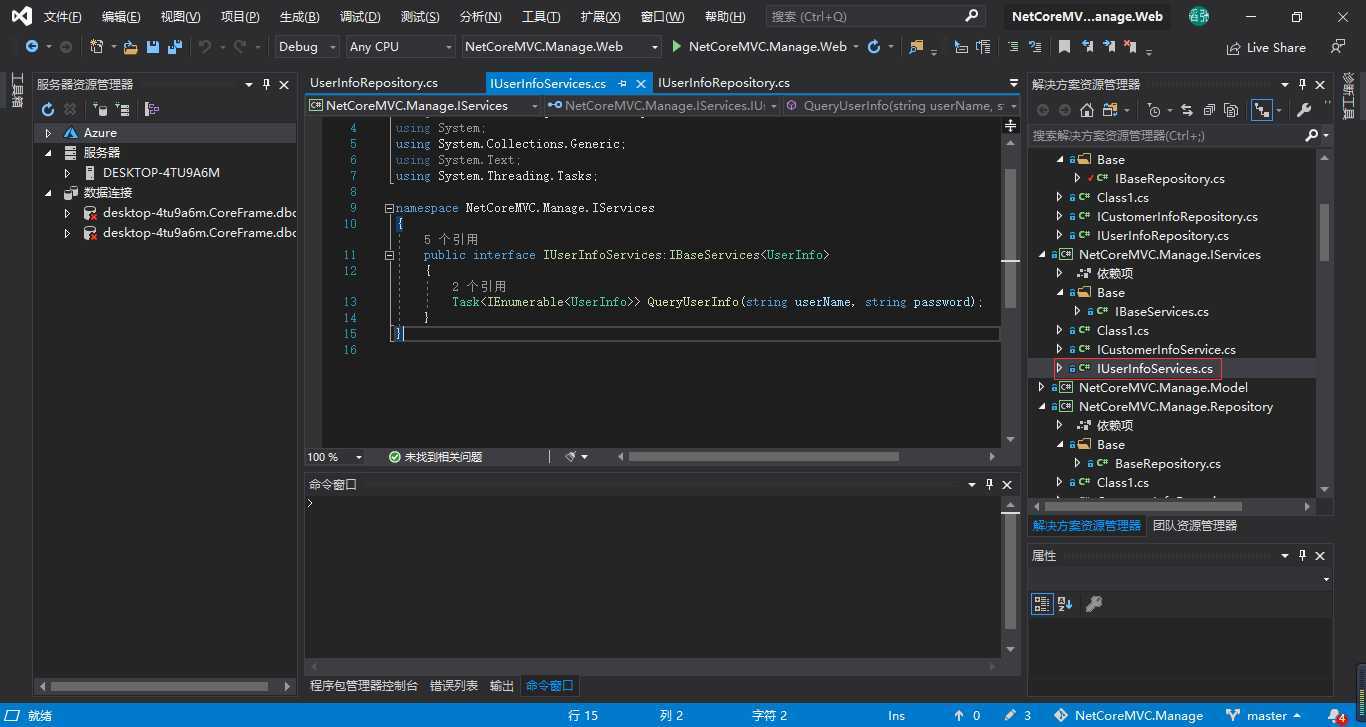Refresh Server Explorer with refresh icon
The width and height of the screenshot is (1366, 727).
47,109
